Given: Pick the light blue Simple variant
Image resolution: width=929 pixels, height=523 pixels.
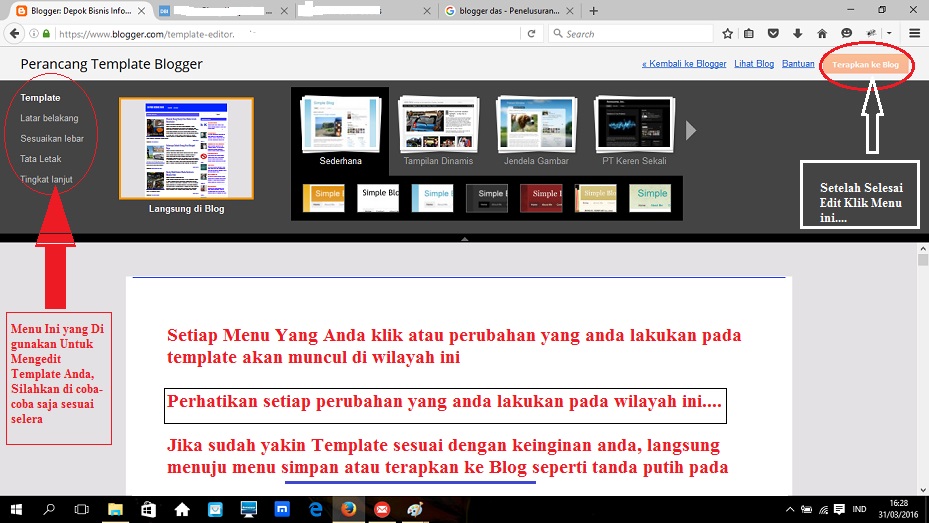Looking at the screenshot, I should point(433,198).
